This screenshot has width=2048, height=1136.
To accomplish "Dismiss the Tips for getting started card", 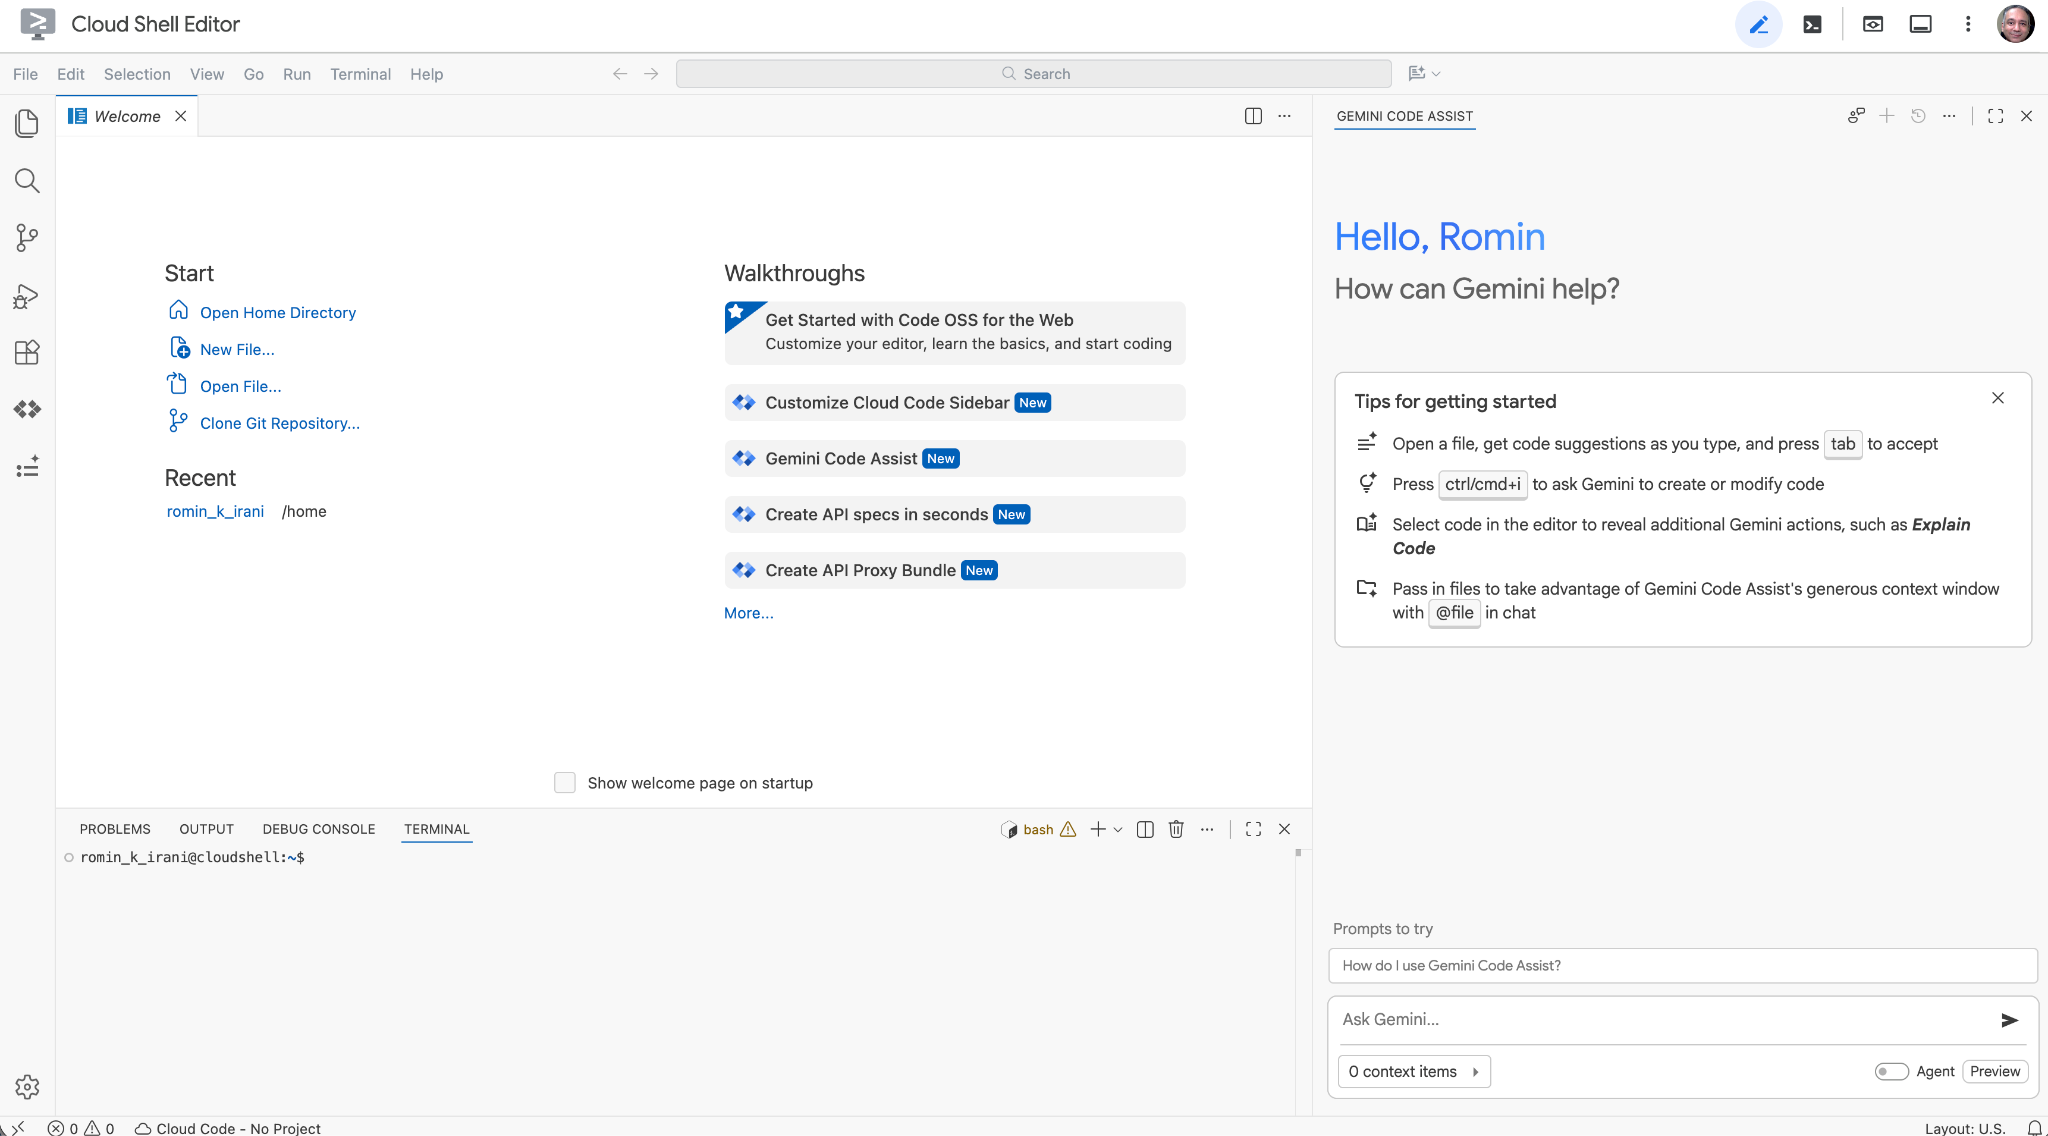I will pyautogui.click(x=1998, y=398).
